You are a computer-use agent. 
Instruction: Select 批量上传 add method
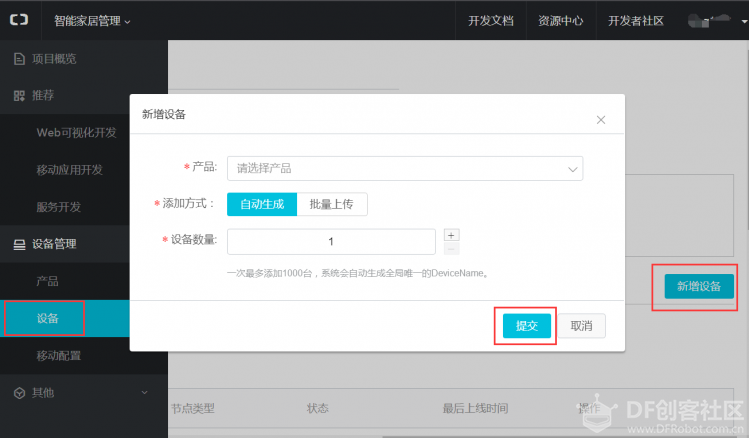point(332,204)
